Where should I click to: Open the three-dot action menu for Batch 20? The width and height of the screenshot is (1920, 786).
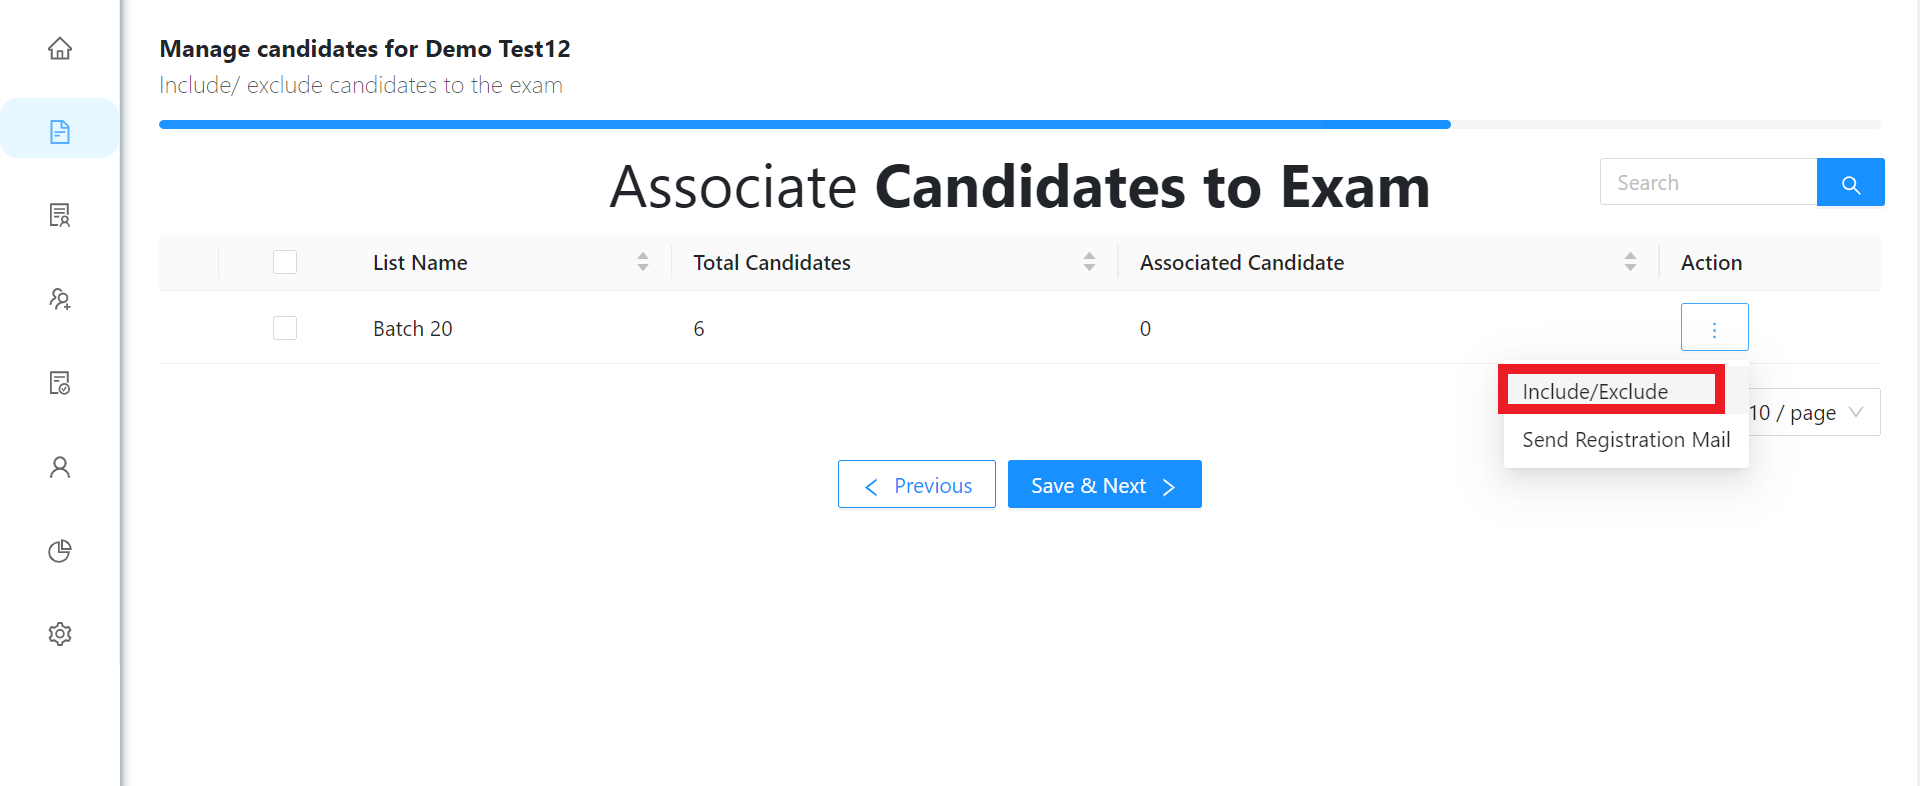[1714, 327]
